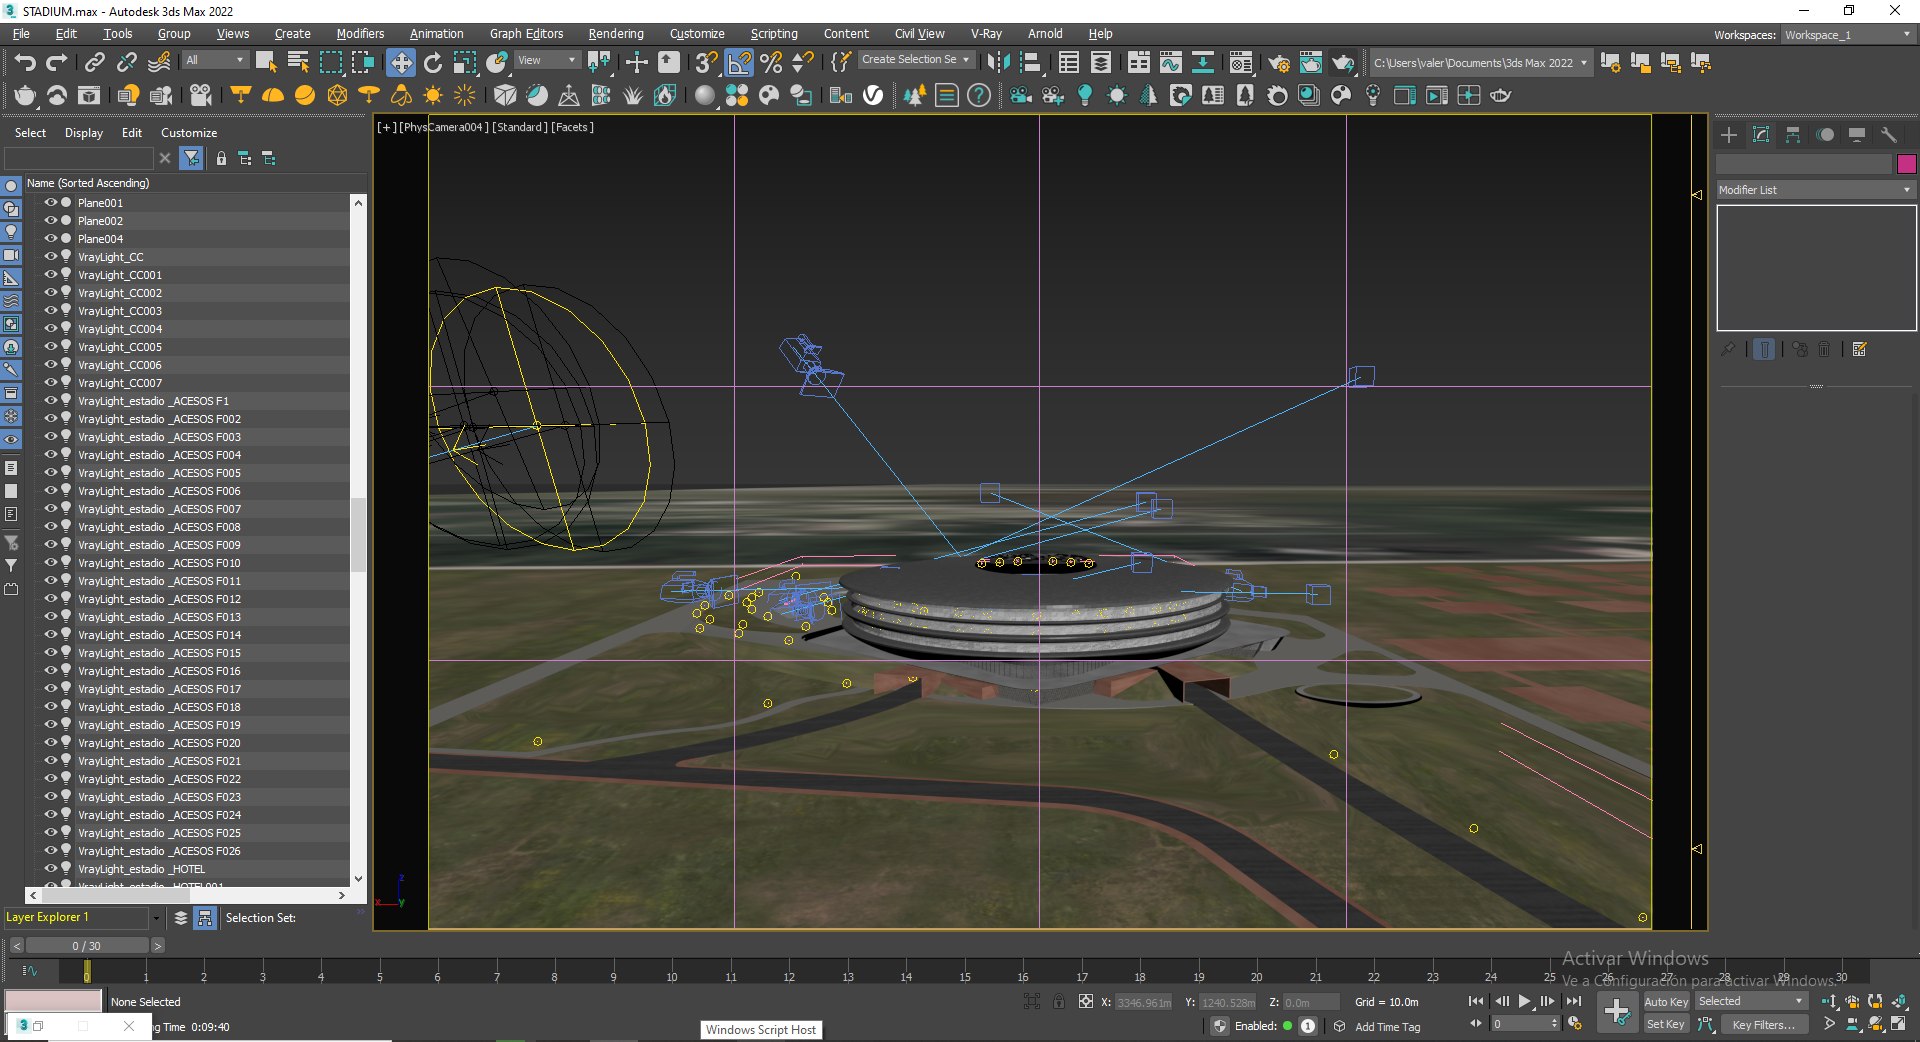The width and height of the screenshot is (1920, 1042).
Task: Click the V-Ray logo icon in toolbar
Action: (x=873, y=95)
